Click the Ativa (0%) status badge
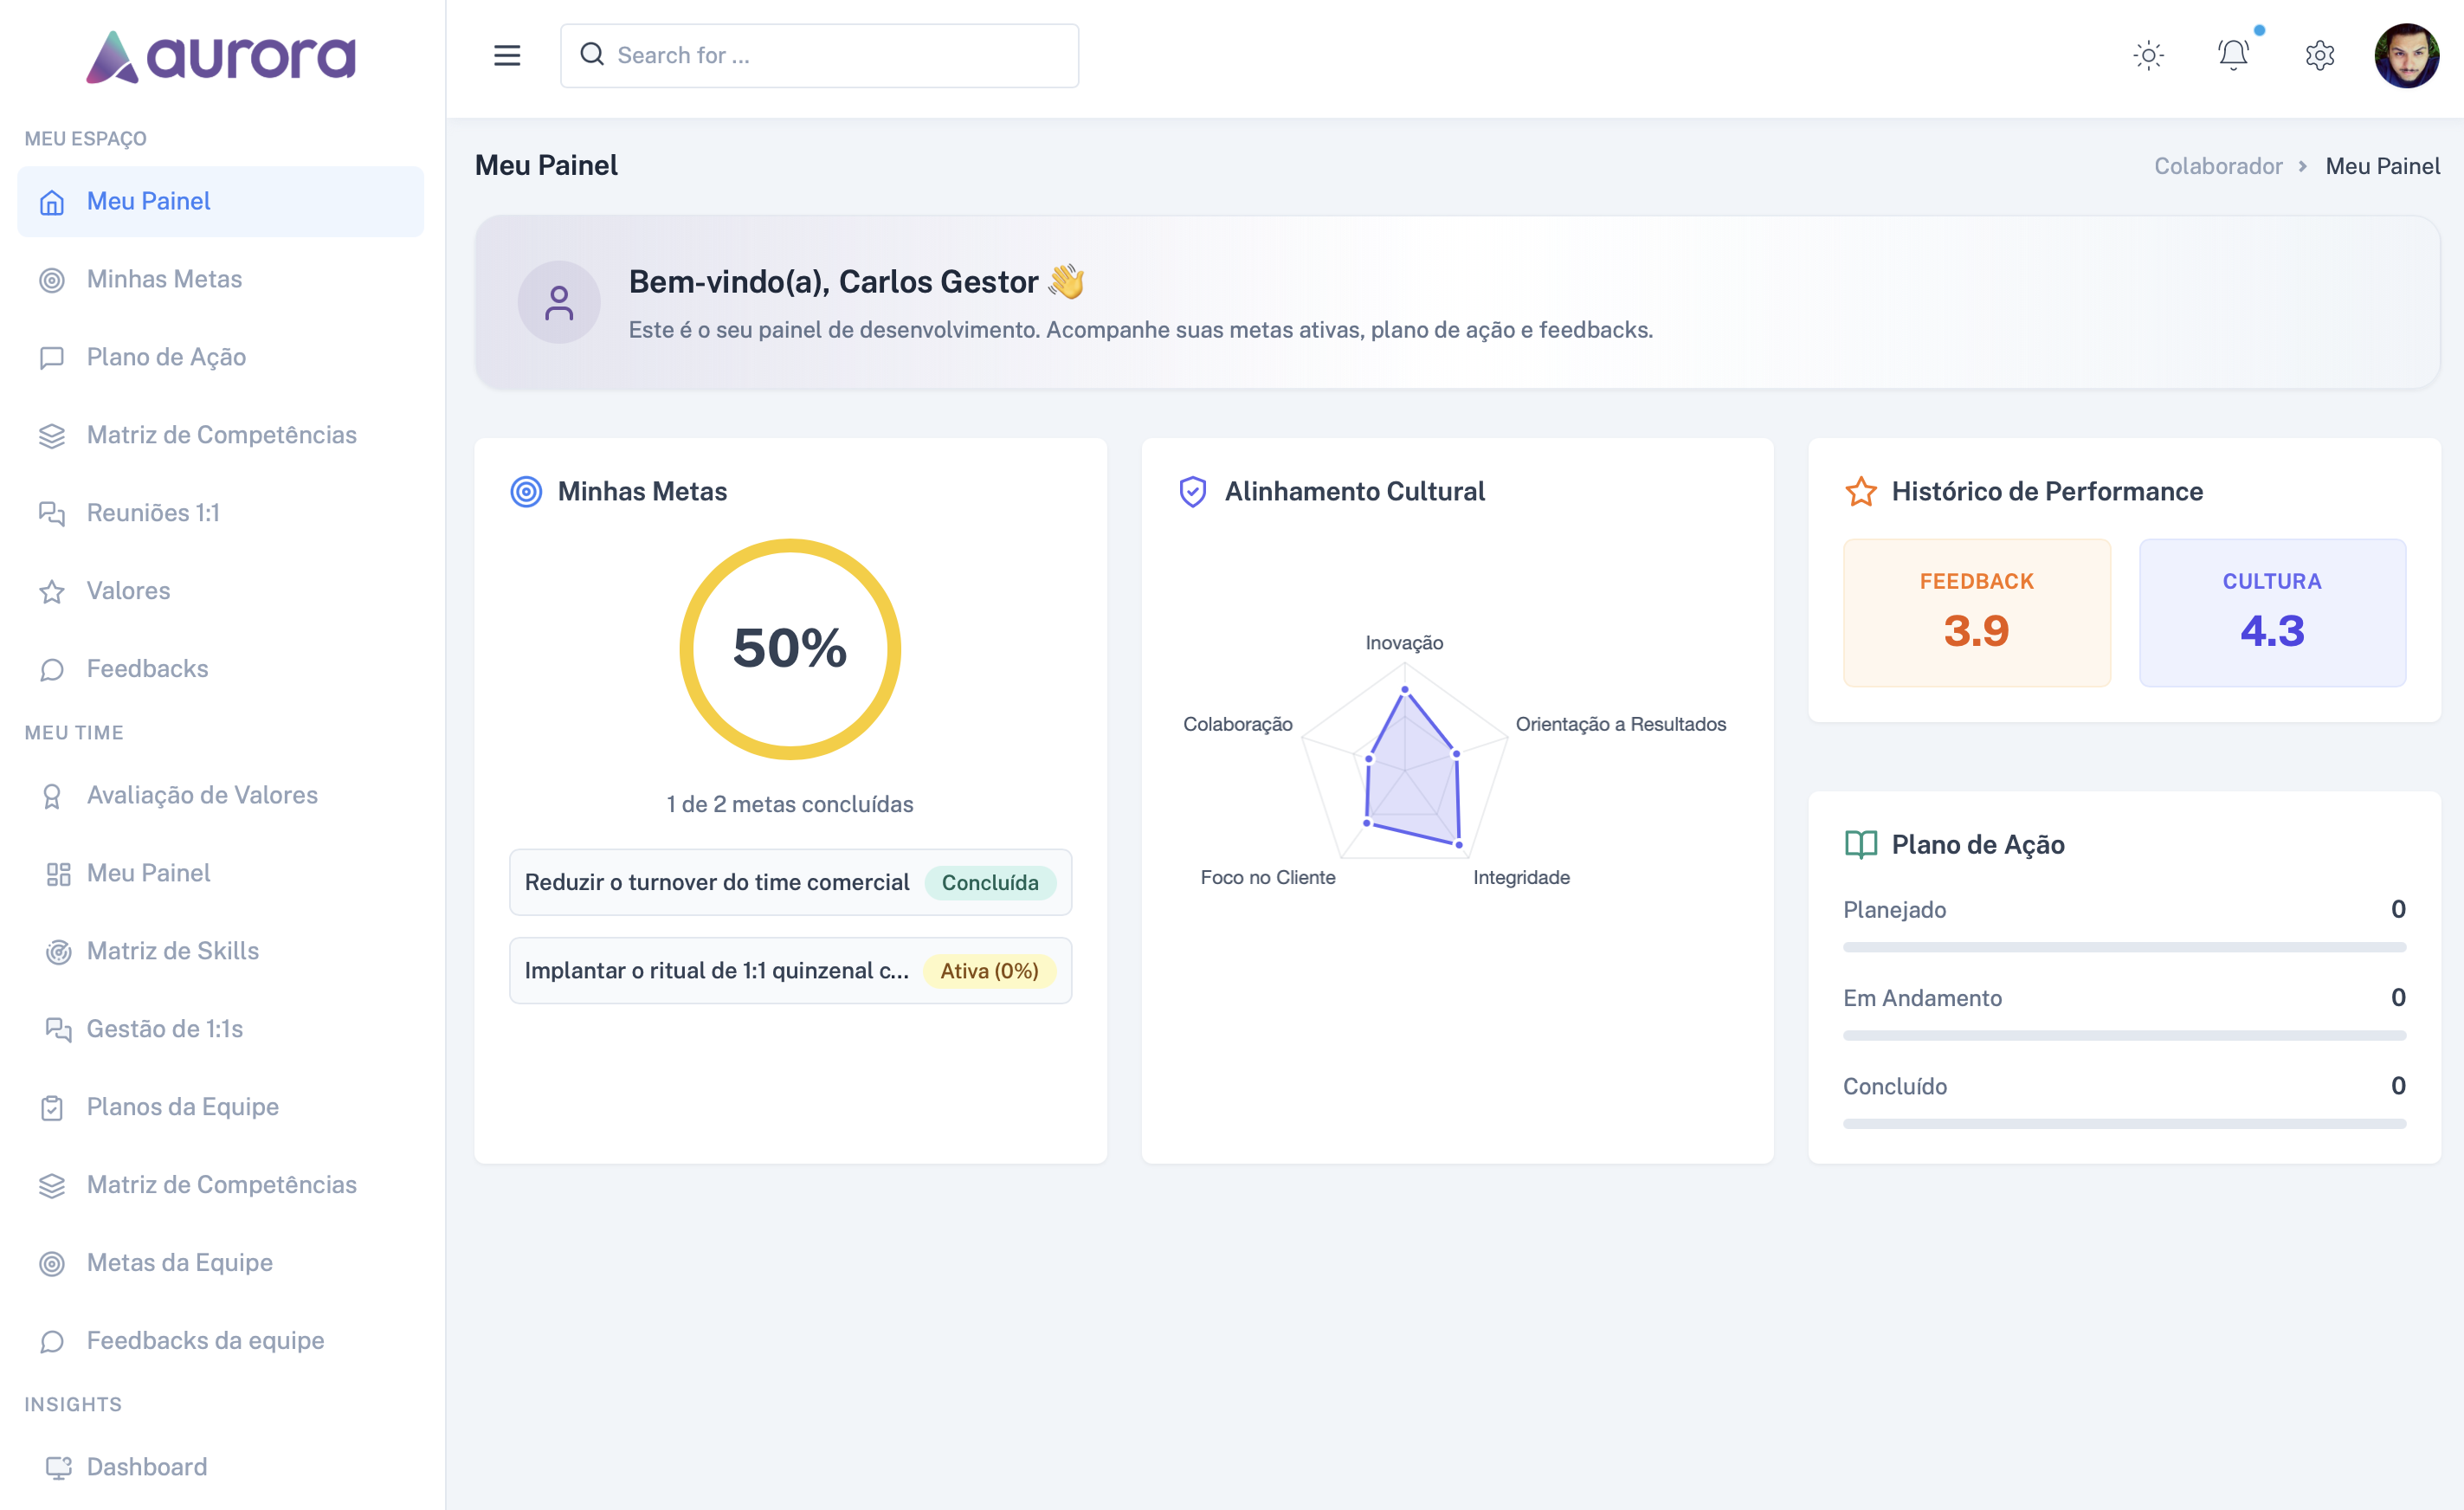Image resolution: width=2464 pixels, height=1510 pixels. [x=989, y=970]
